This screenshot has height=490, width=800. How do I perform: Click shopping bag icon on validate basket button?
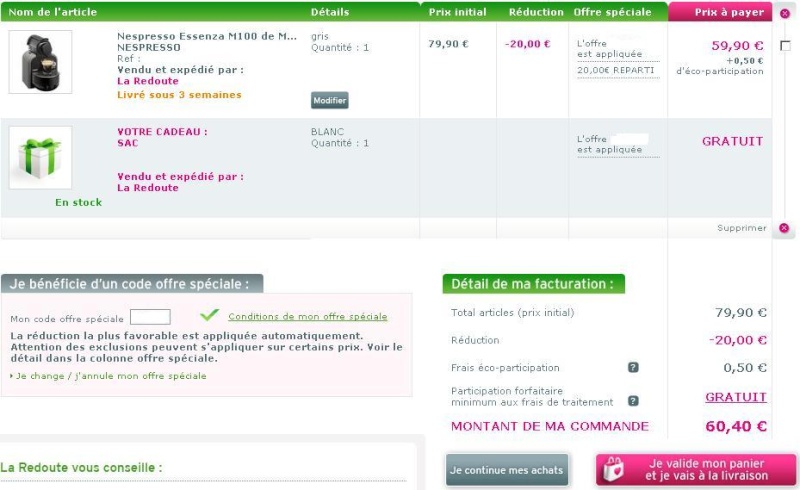pos(617,469)
